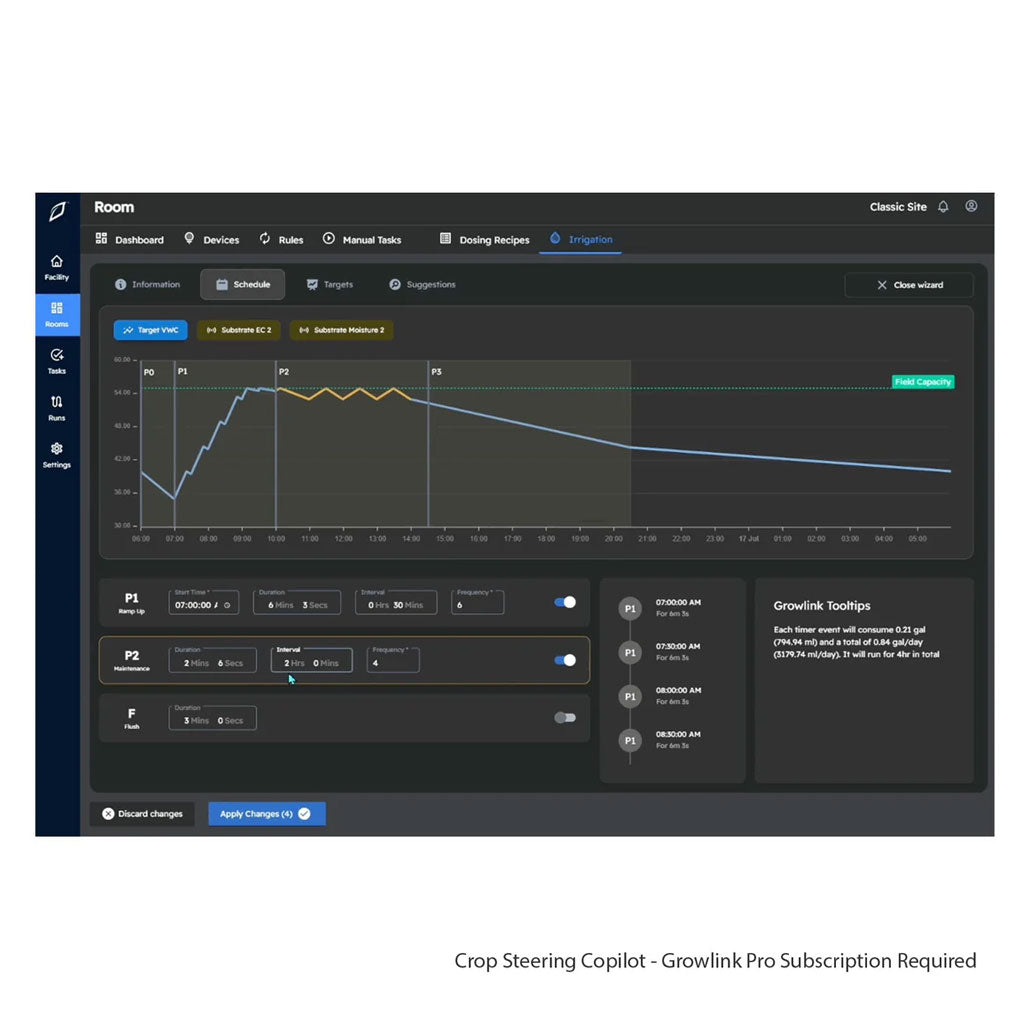1028x1028 pixels.
Task: Click the notification bell icon
Action: [x=943, y=207]
